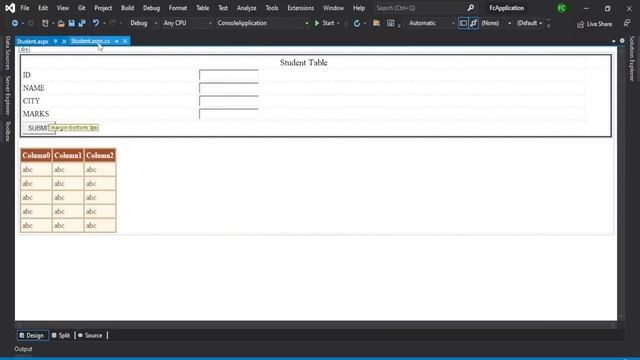640x360 pixels.
Task: Open the Analyze menu
Action: (247, 8)
